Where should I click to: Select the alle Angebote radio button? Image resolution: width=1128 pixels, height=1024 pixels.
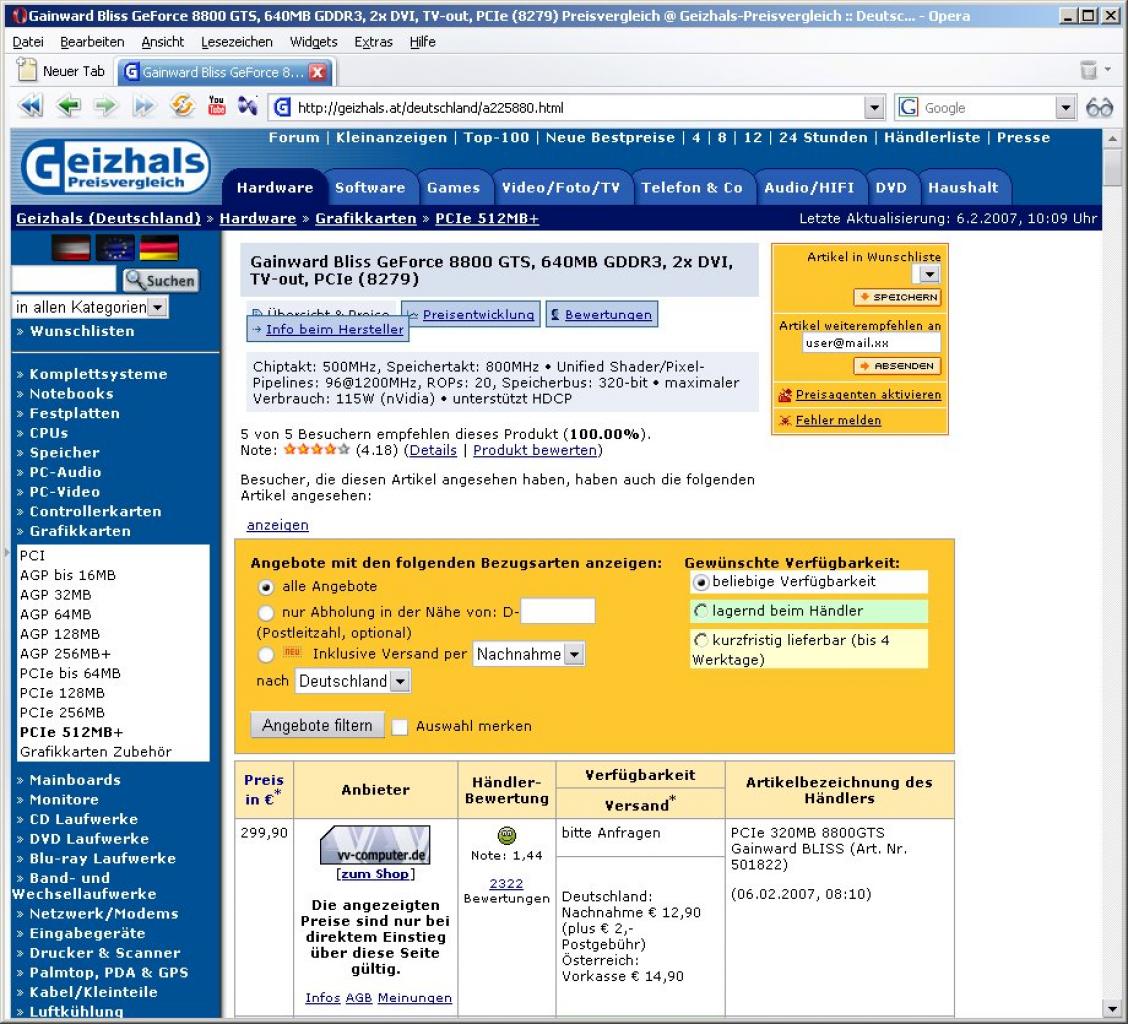coord(266,587)
